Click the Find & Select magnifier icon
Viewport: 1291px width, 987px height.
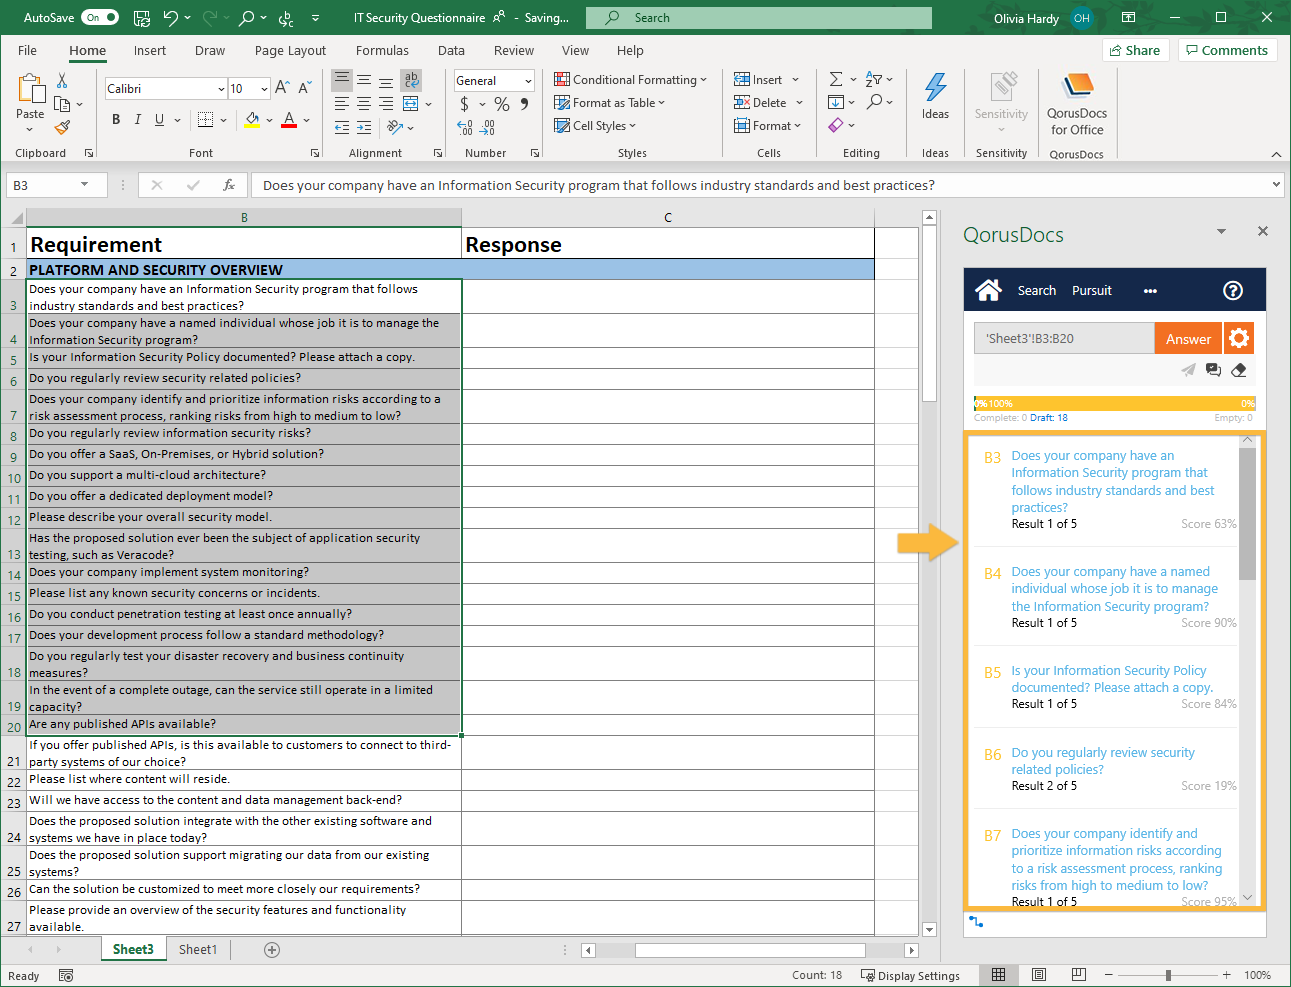tap(875, 102)
